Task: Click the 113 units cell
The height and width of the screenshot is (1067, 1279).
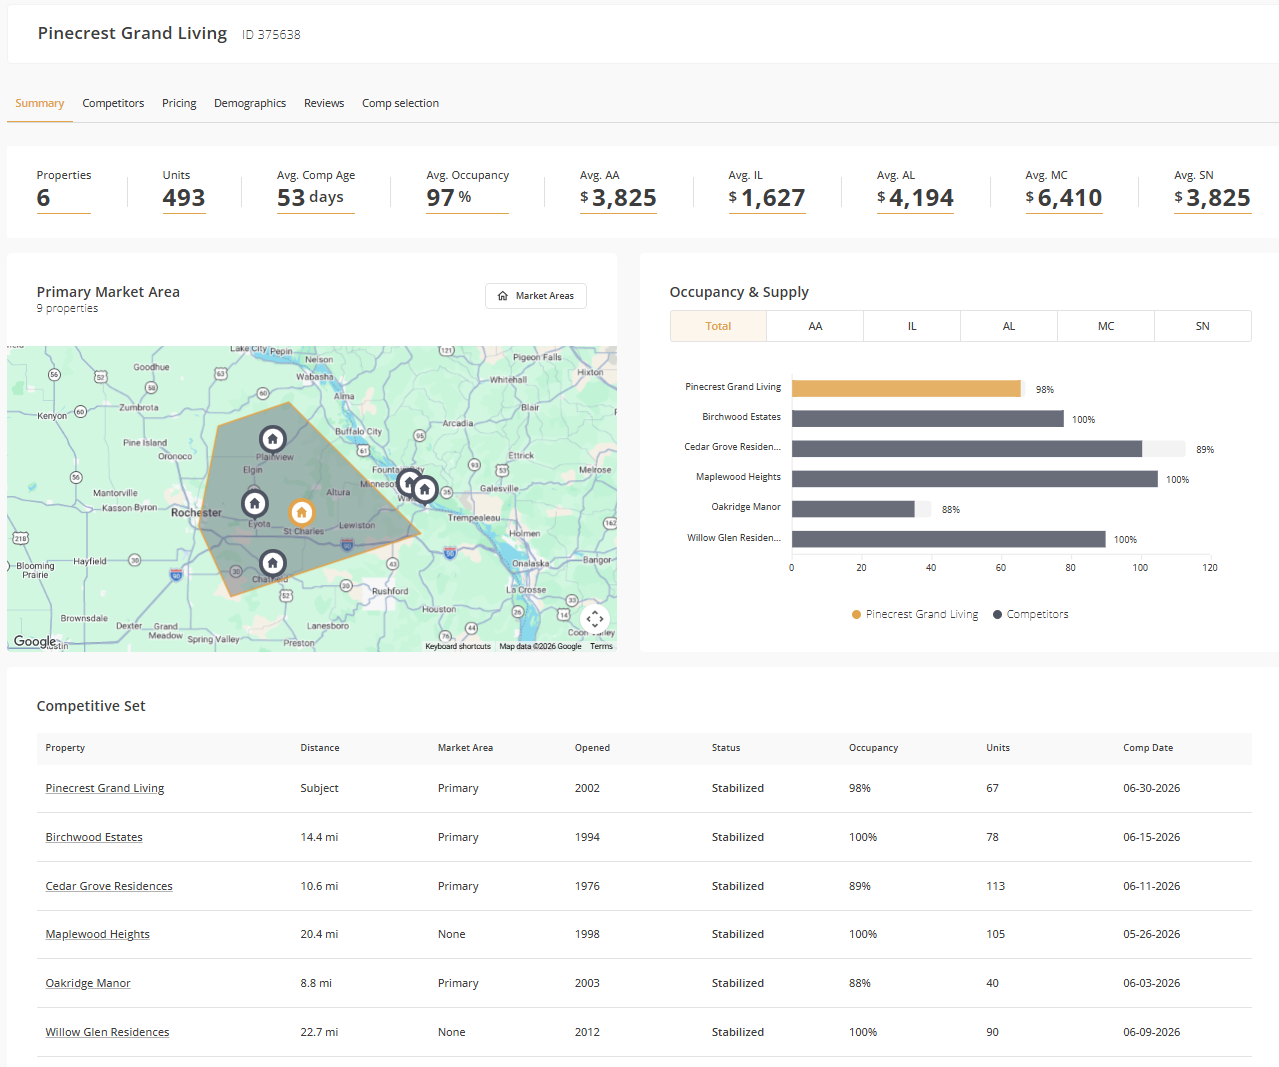Action: (x=995, y=886)
